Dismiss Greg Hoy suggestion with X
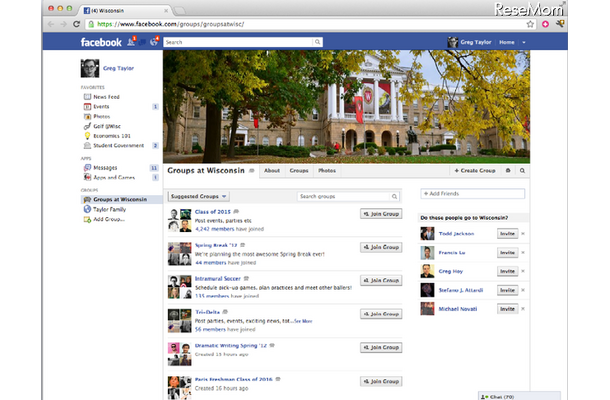This screenshot has height=400, width=610. tap(523, 271)
